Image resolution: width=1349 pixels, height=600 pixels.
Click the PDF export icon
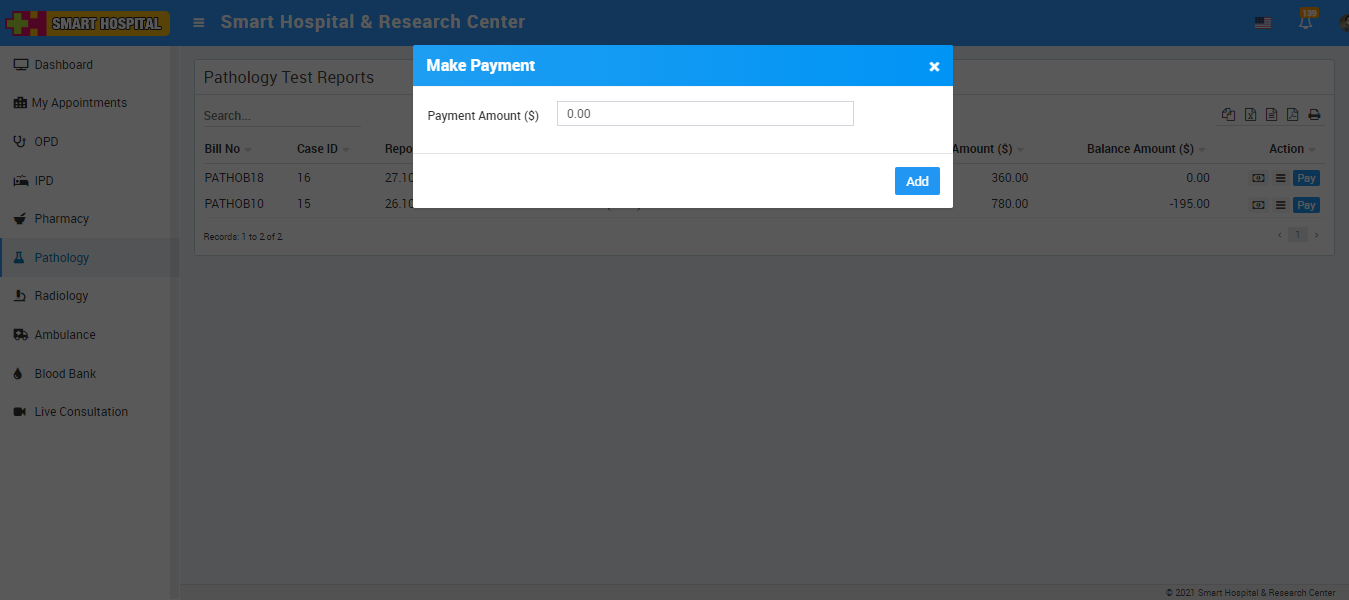pyautogui.click(x=1292, y=115)
